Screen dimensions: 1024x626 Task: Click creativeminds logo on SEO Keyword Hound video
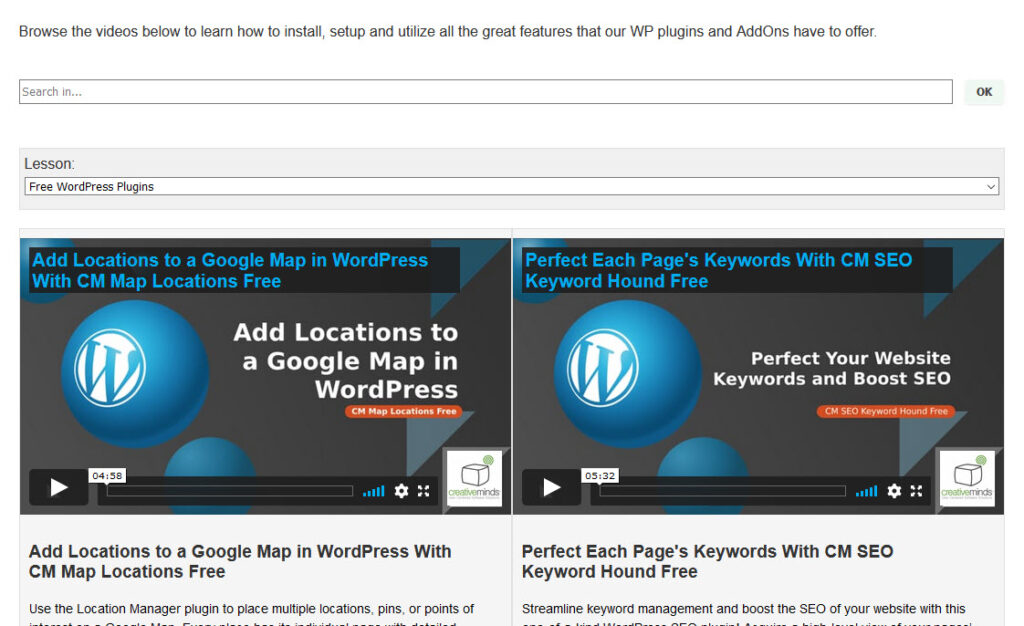point(967,478)
